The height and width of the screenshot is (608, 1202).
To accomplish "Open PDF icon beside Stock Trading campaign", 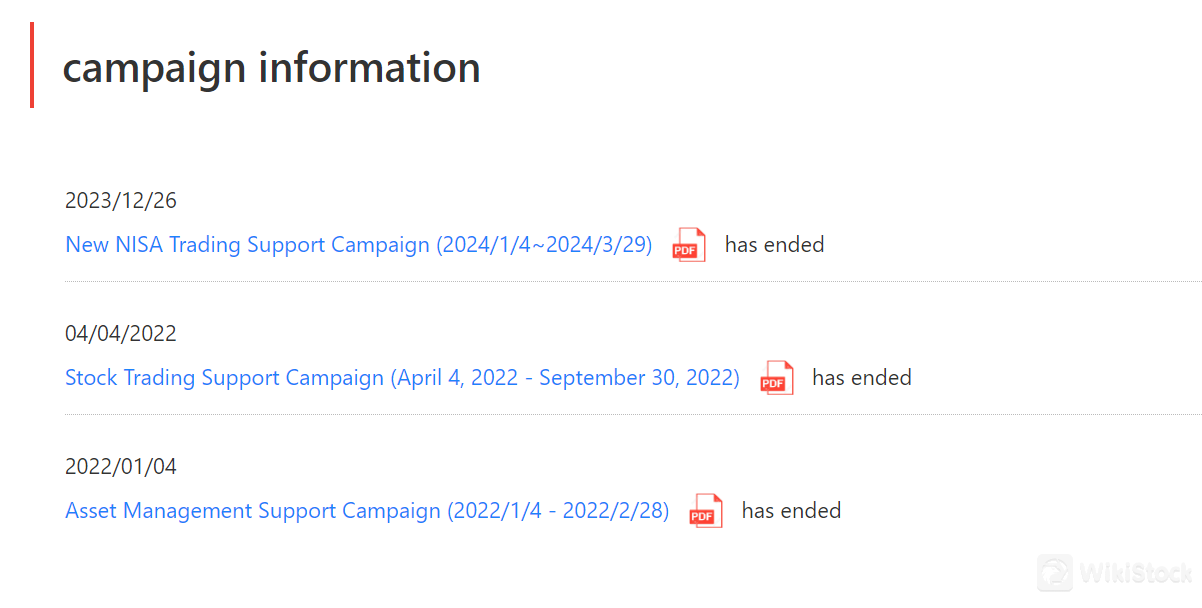I will [x=777, y=378].
